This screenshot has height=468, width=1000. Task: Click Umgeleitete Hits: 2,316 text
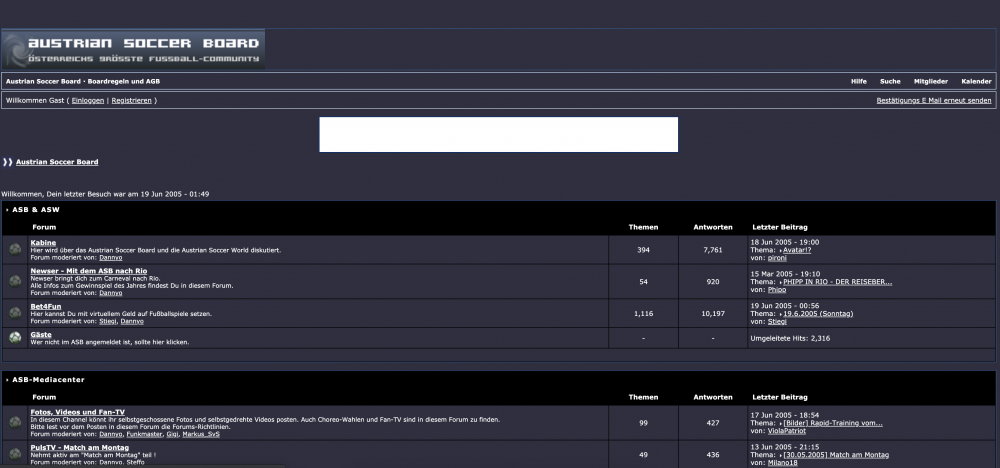790,339
